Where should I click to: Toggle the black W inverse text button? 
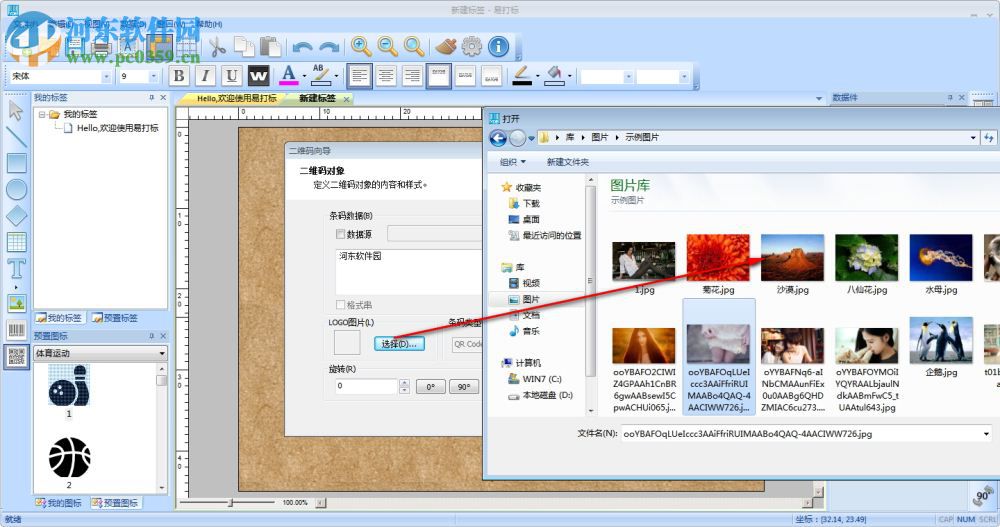click(258, 76)
